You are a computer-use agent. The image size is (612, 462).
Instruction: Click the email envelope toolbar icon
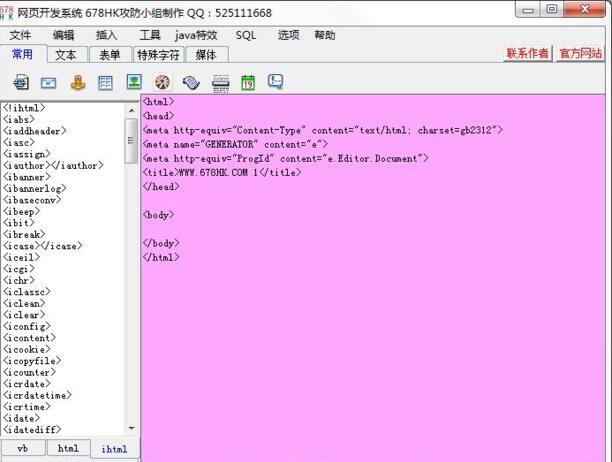click(x=48, y=83)
